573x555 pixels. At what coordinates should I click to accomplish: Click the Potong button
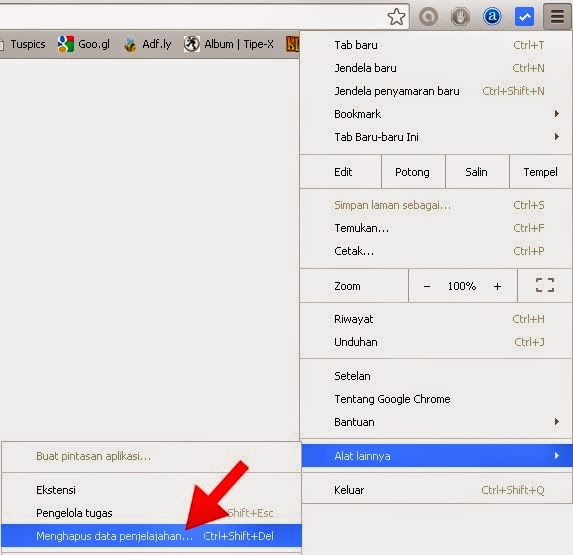[x=413, y=172]
